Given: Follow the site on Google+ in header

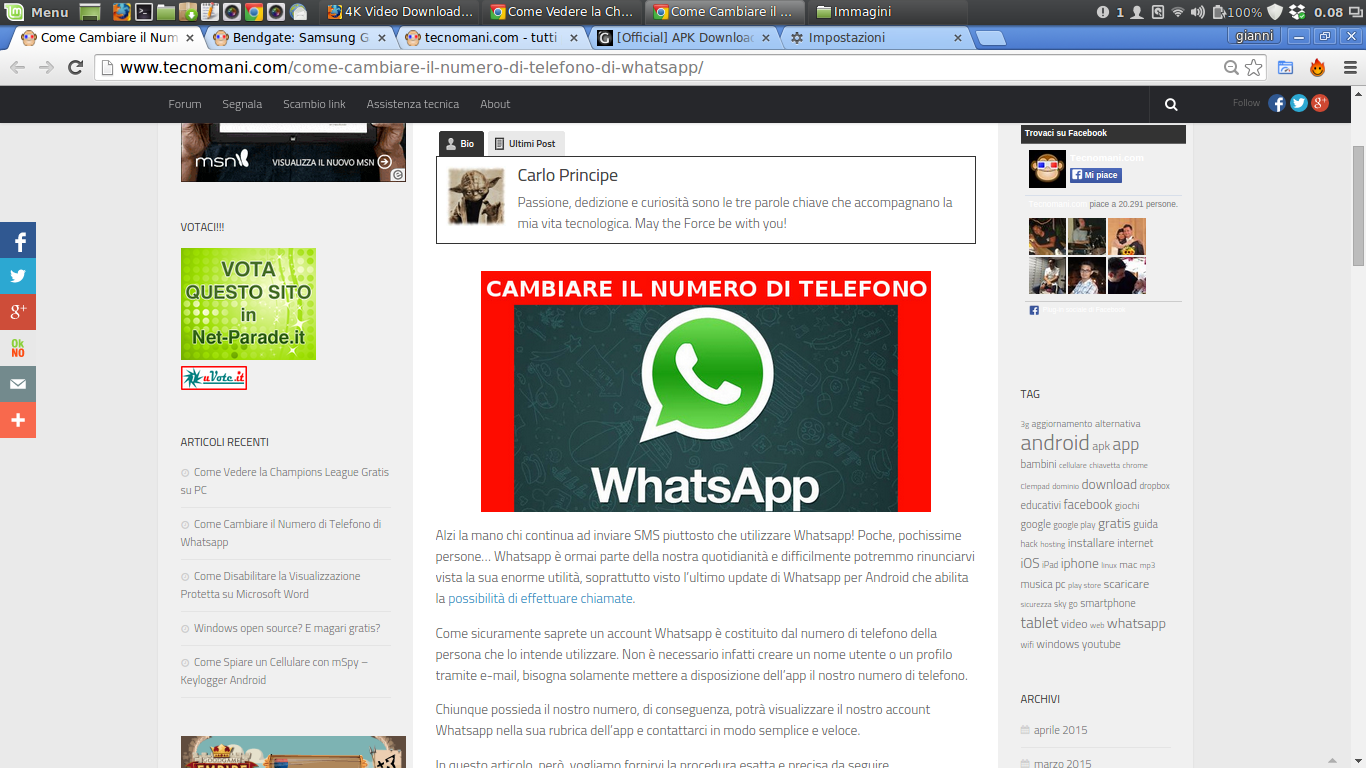Looking at the screenshot, I should [x=1320, y=103].
